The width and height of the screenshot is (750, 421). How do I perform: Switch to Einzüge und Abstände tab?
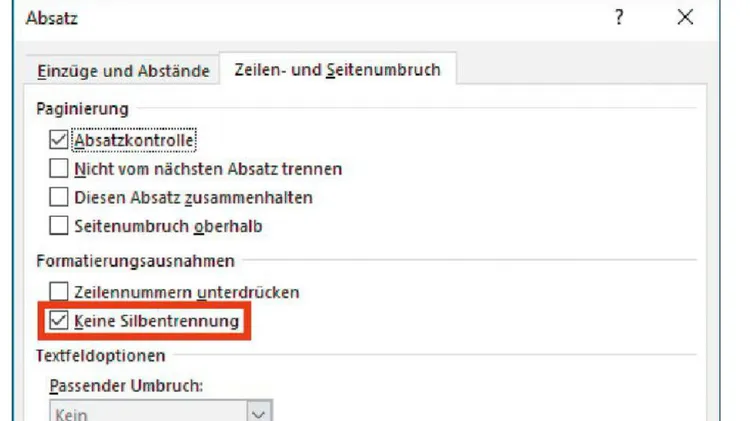123,71
